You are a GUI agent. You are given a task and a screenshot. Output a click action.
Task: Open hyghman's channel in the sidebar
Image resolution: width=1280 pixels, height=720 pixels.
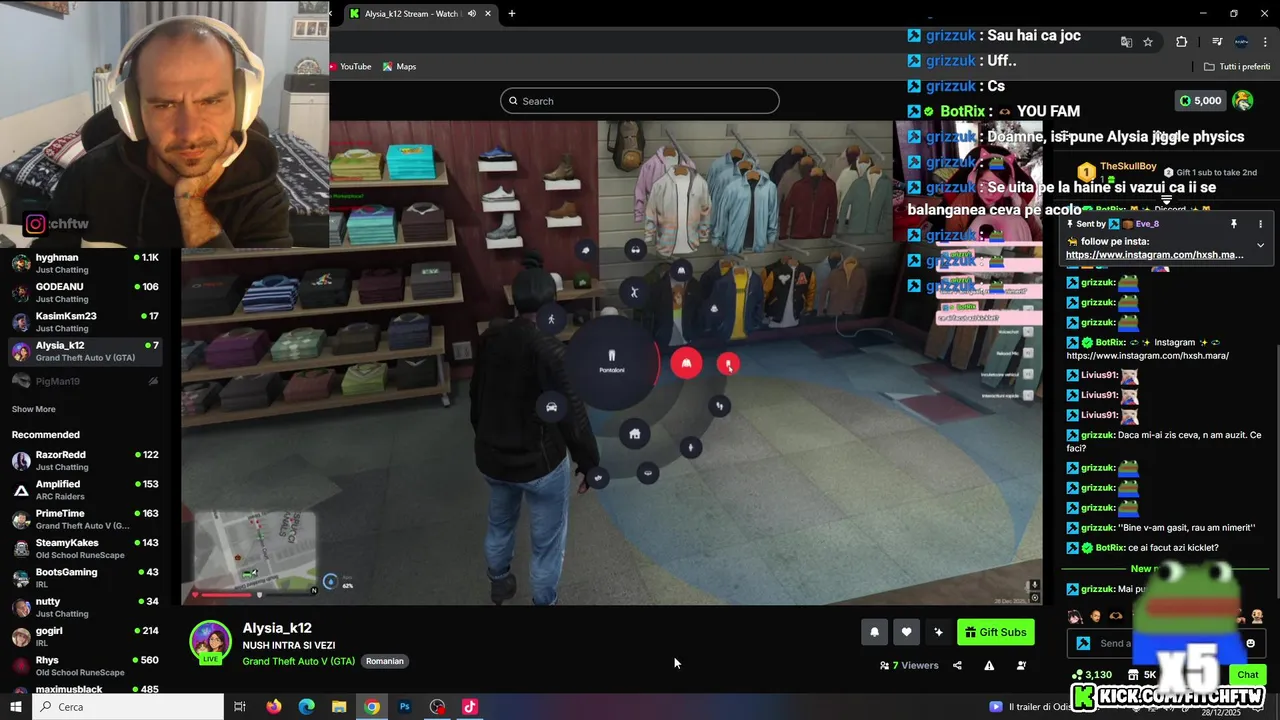pos(86,264)
